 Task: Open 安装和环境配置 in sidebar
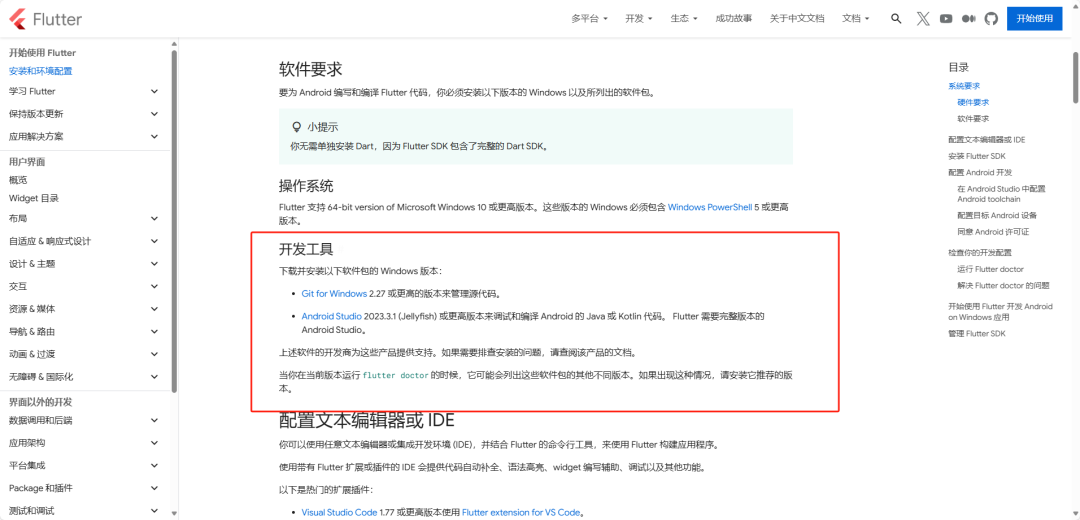pos(41,71)
